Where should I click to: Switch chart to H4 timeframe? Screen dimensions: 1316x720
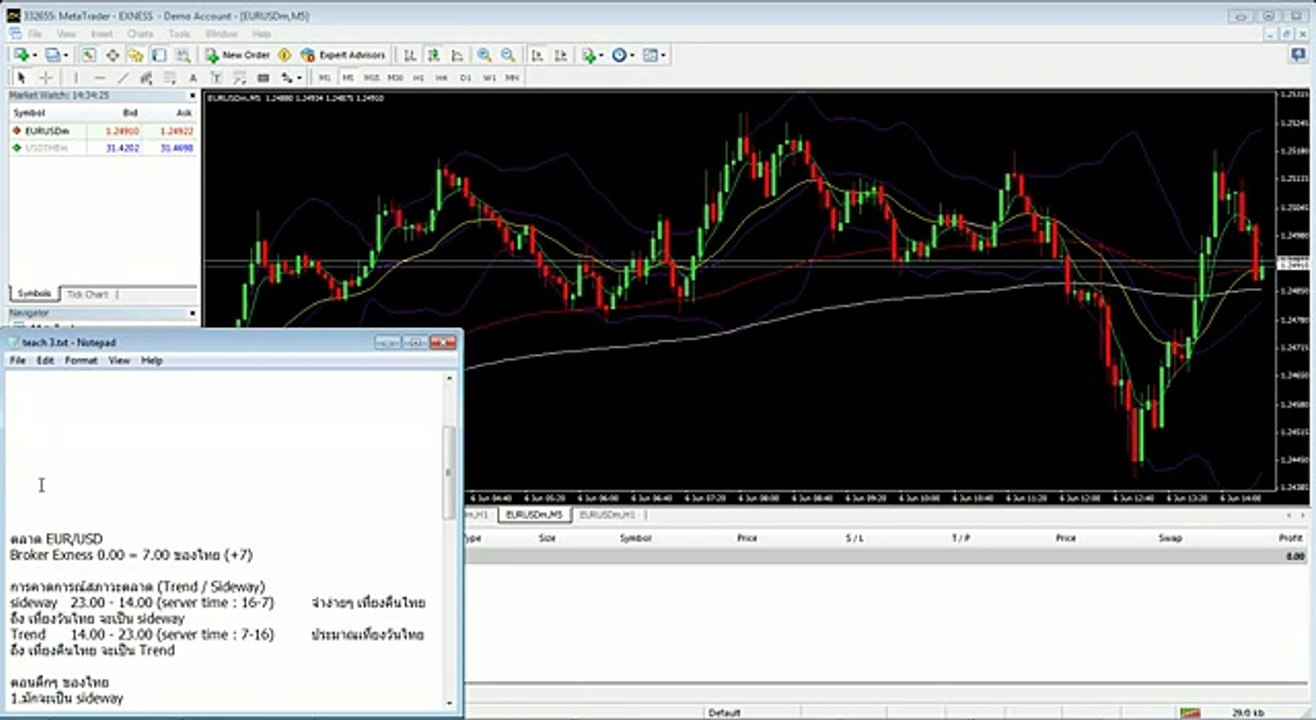[x=441, y=77]
